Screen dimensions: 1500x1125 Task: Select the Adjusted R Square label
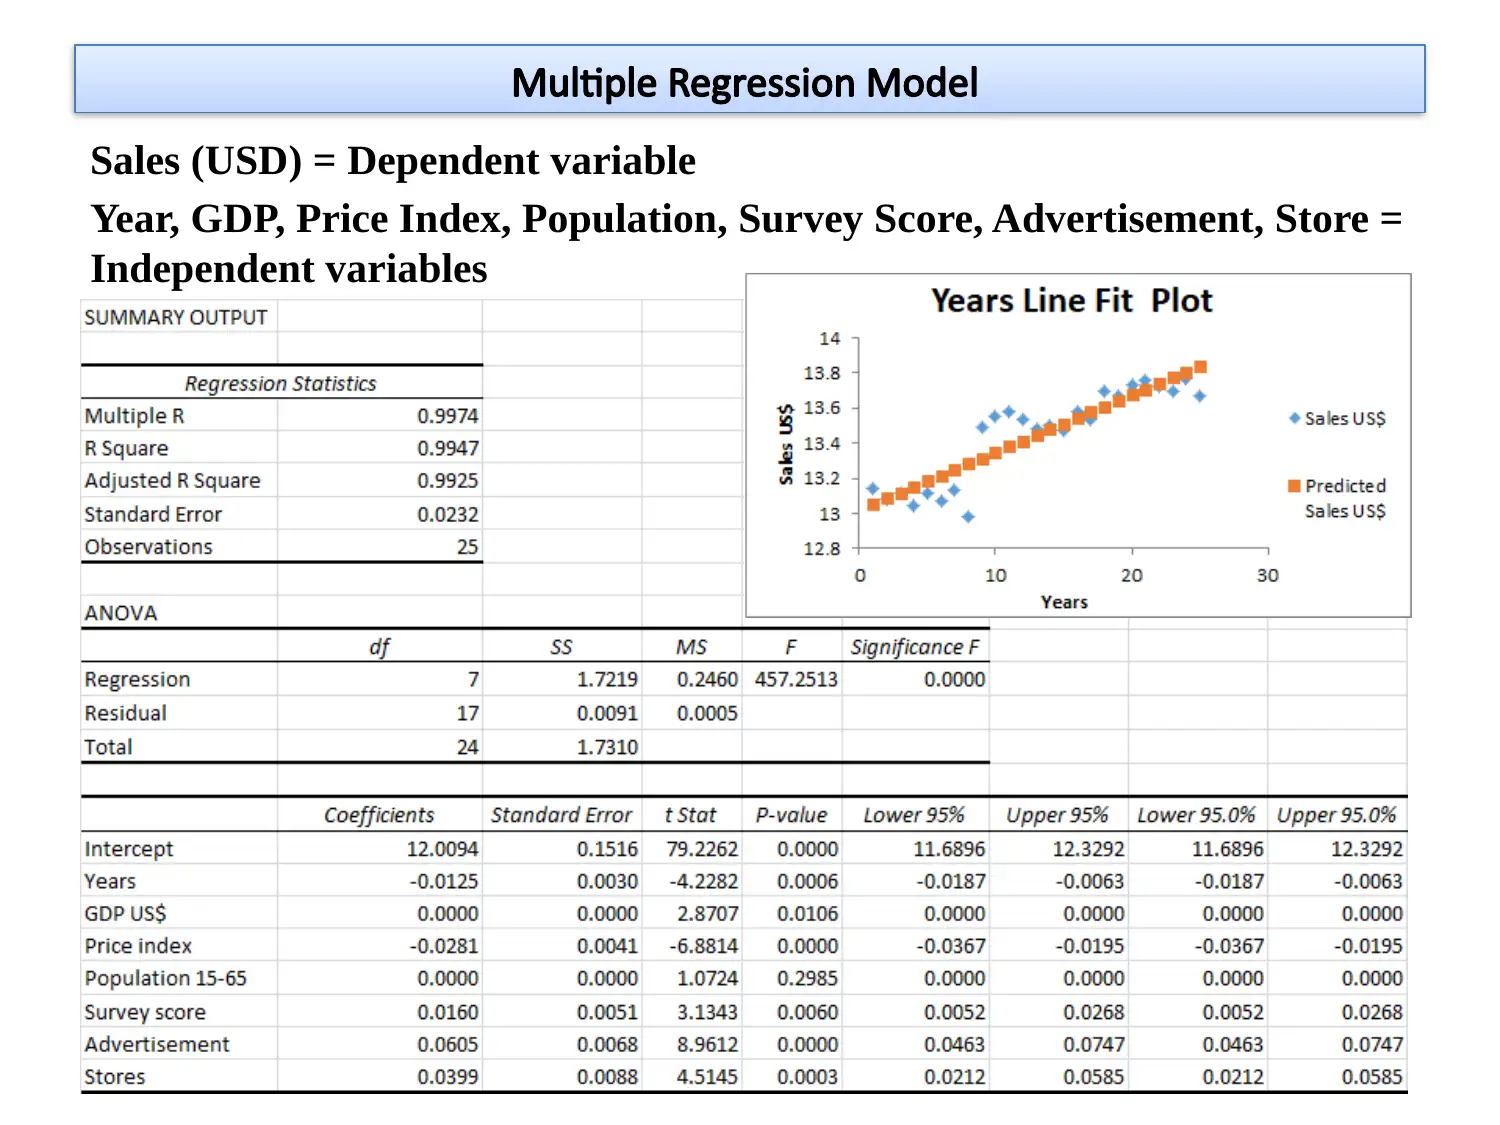[172, 481]
